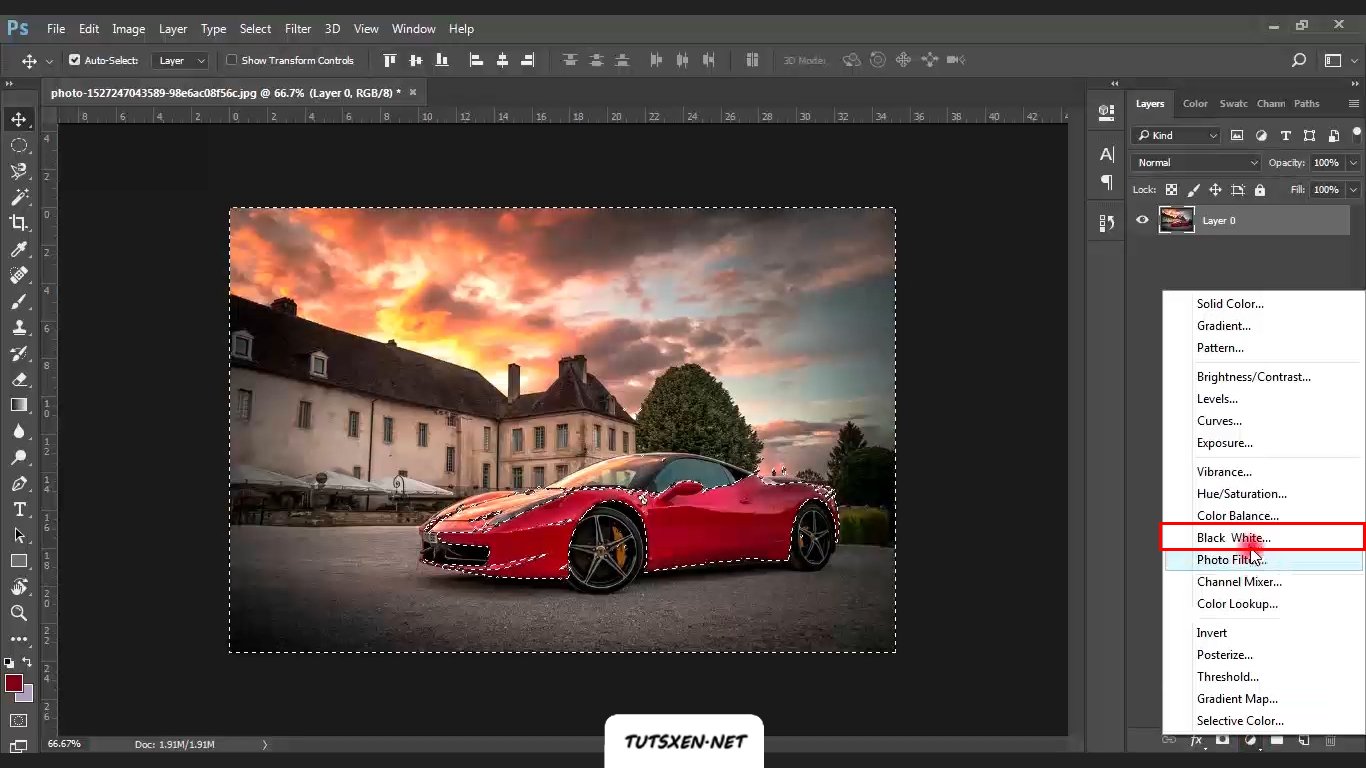This screenshot has height=768, width=1366.
Task: Expand the Fill slider arrow
Action: pos(1353,190)
